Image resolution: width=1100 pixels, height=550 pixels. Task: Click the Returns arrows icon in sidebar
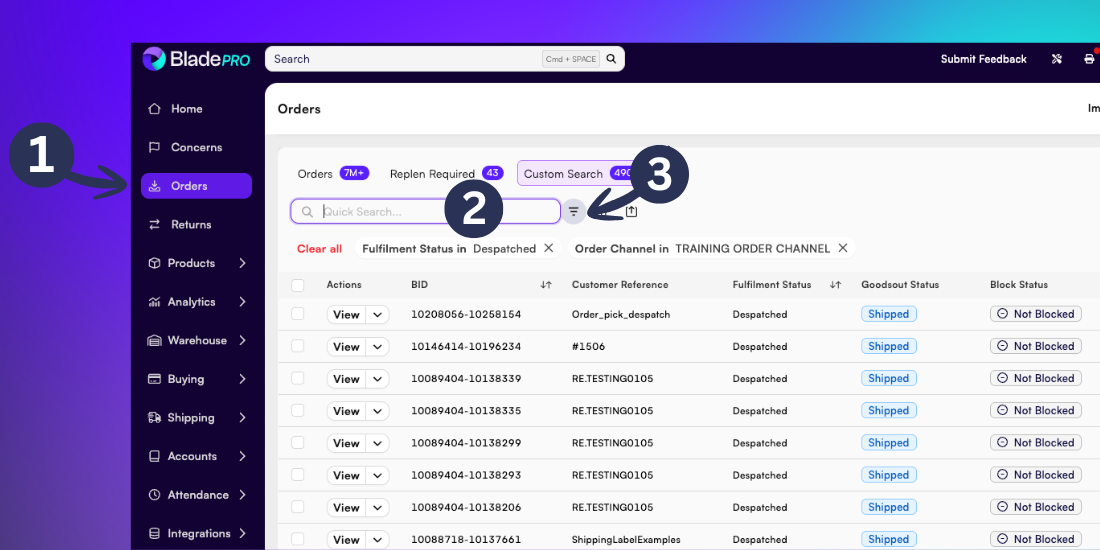point(154,224)
